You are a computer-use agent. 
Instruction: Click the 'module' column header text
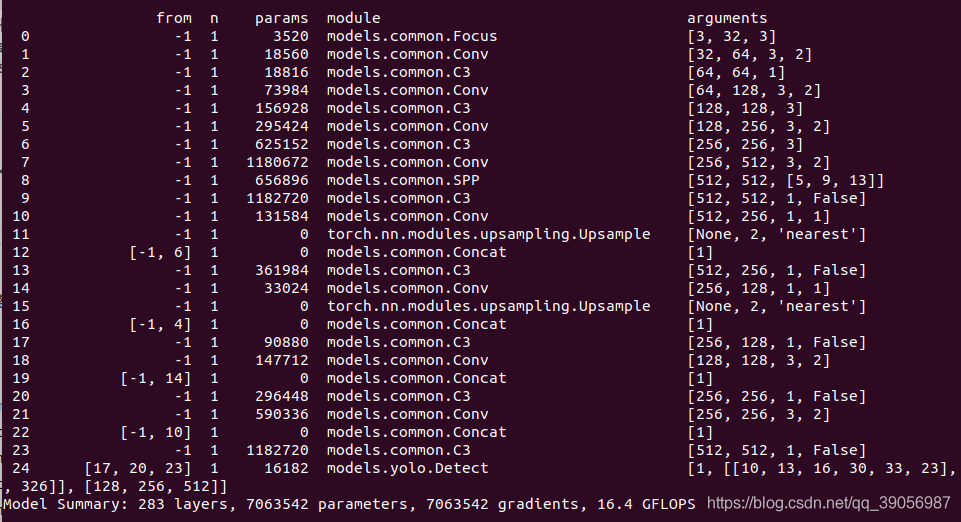tap(353, 18)
